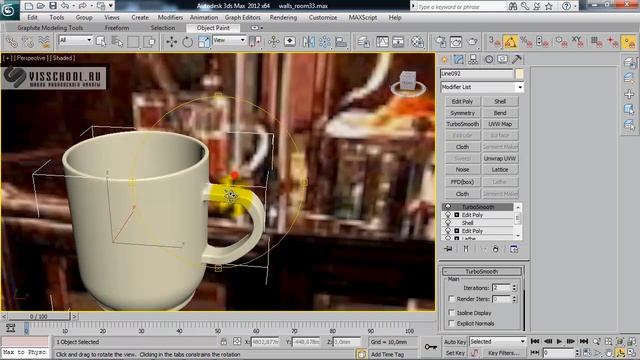Enable the Explicit Normals checkbox
The image size is (640, 360).
pyautogui.click(x=451, y=323)
